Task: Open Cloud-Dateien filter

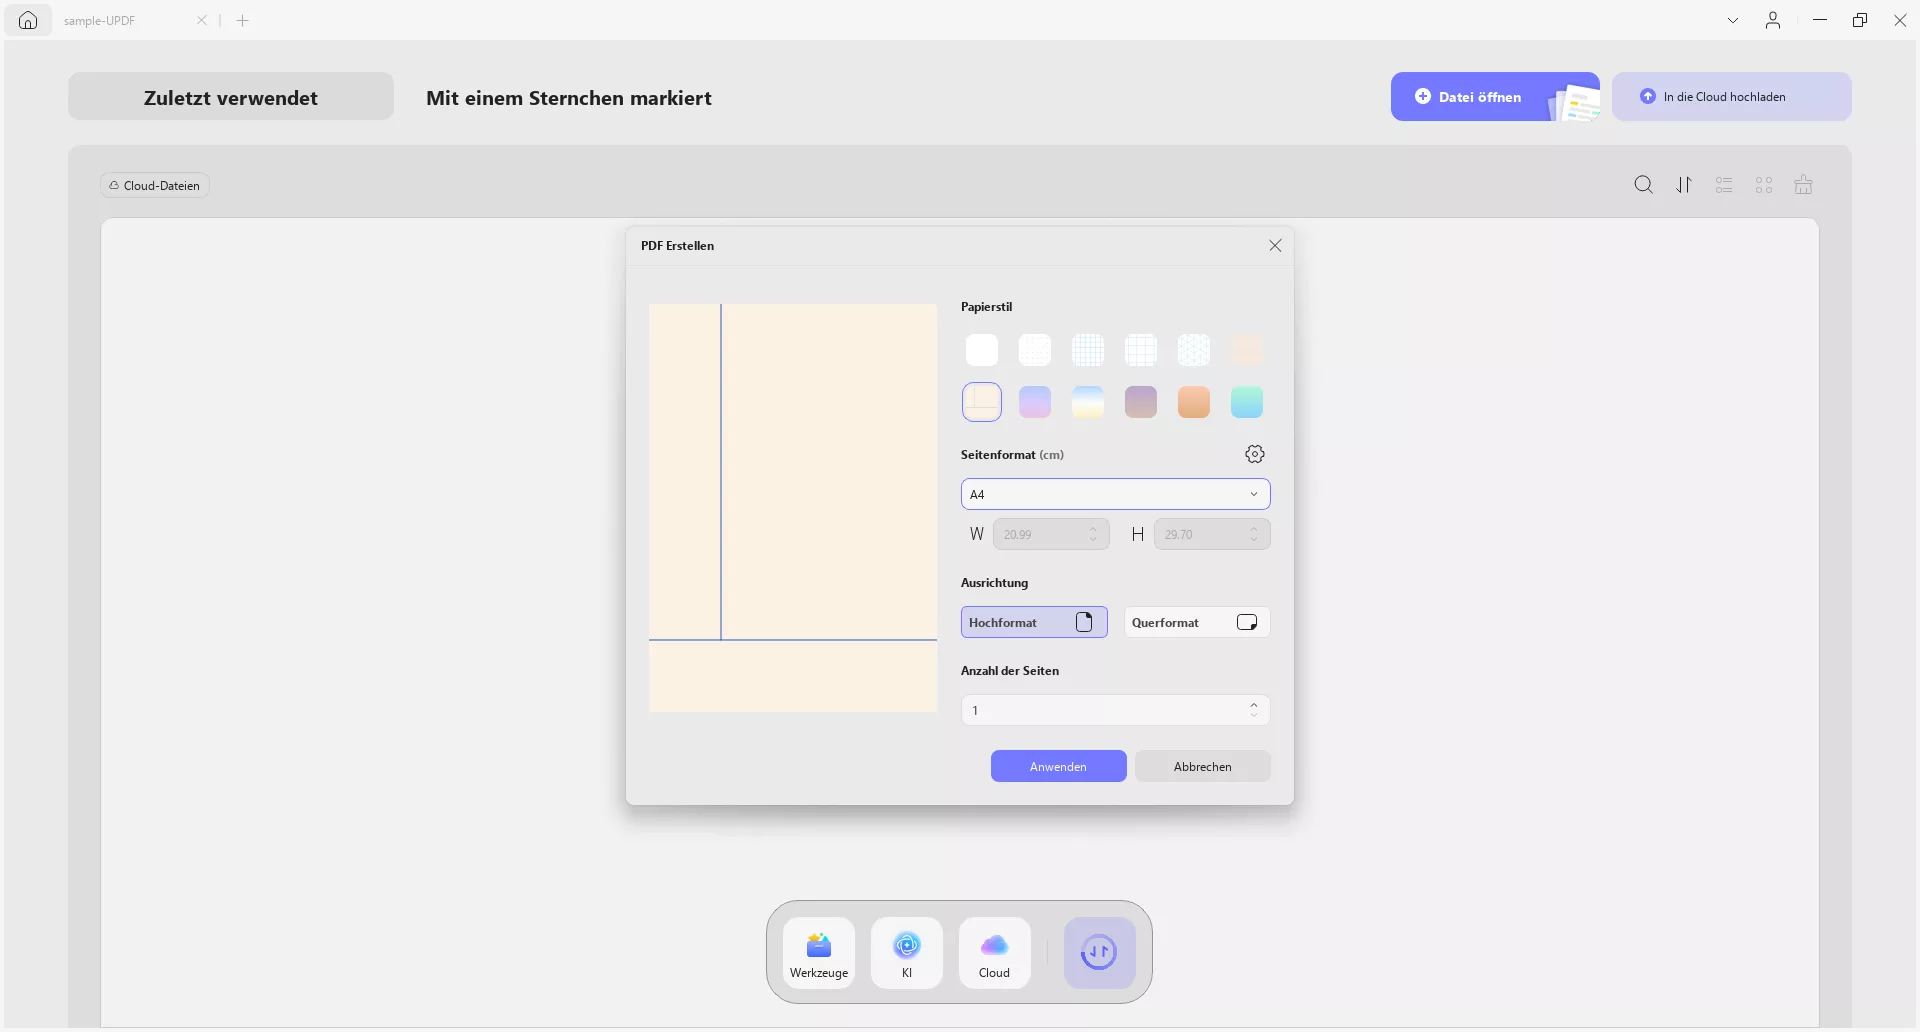Action: tap(155, 185)
